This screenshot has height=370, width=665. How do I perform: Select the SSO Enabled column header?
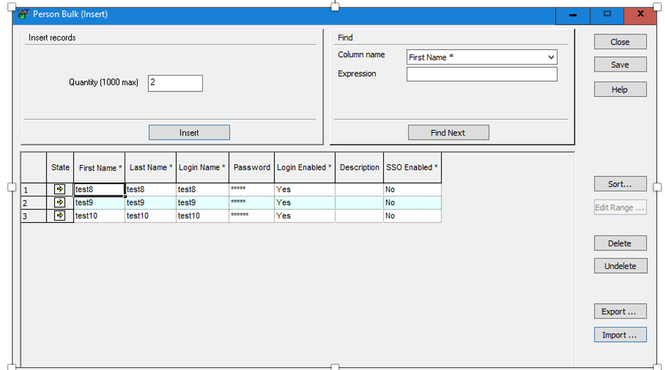[412, 168]
